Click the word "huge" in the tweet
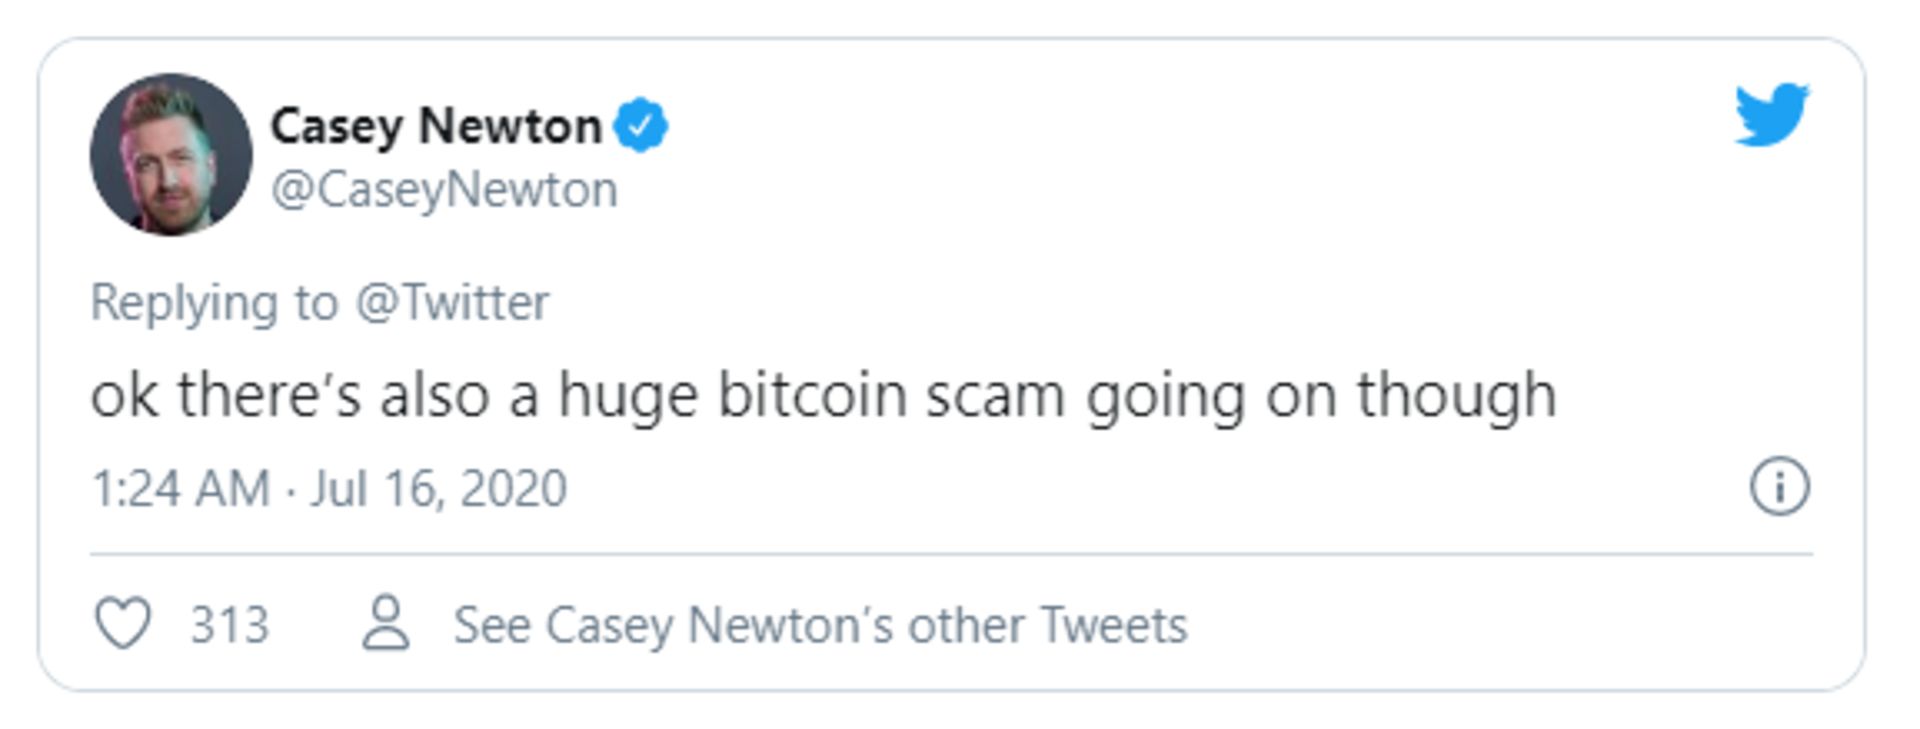This screenshot has width=1920, height=729. coord(627,394)
